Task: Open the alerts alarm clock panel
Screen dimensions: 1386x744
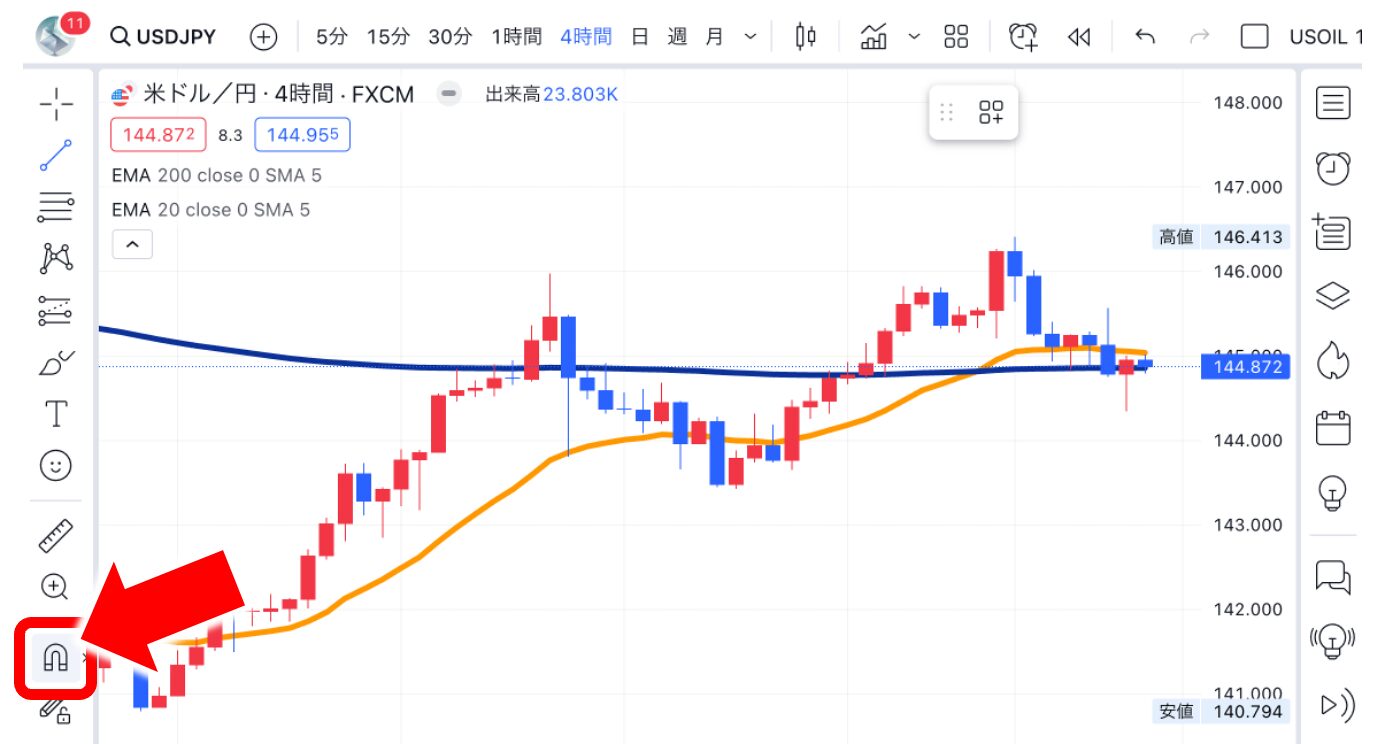Action: coord(1332,169)
